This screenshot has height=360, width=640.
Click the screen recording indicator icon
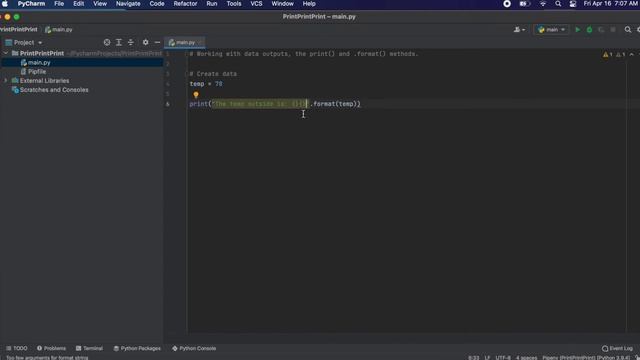coord(507,4)
